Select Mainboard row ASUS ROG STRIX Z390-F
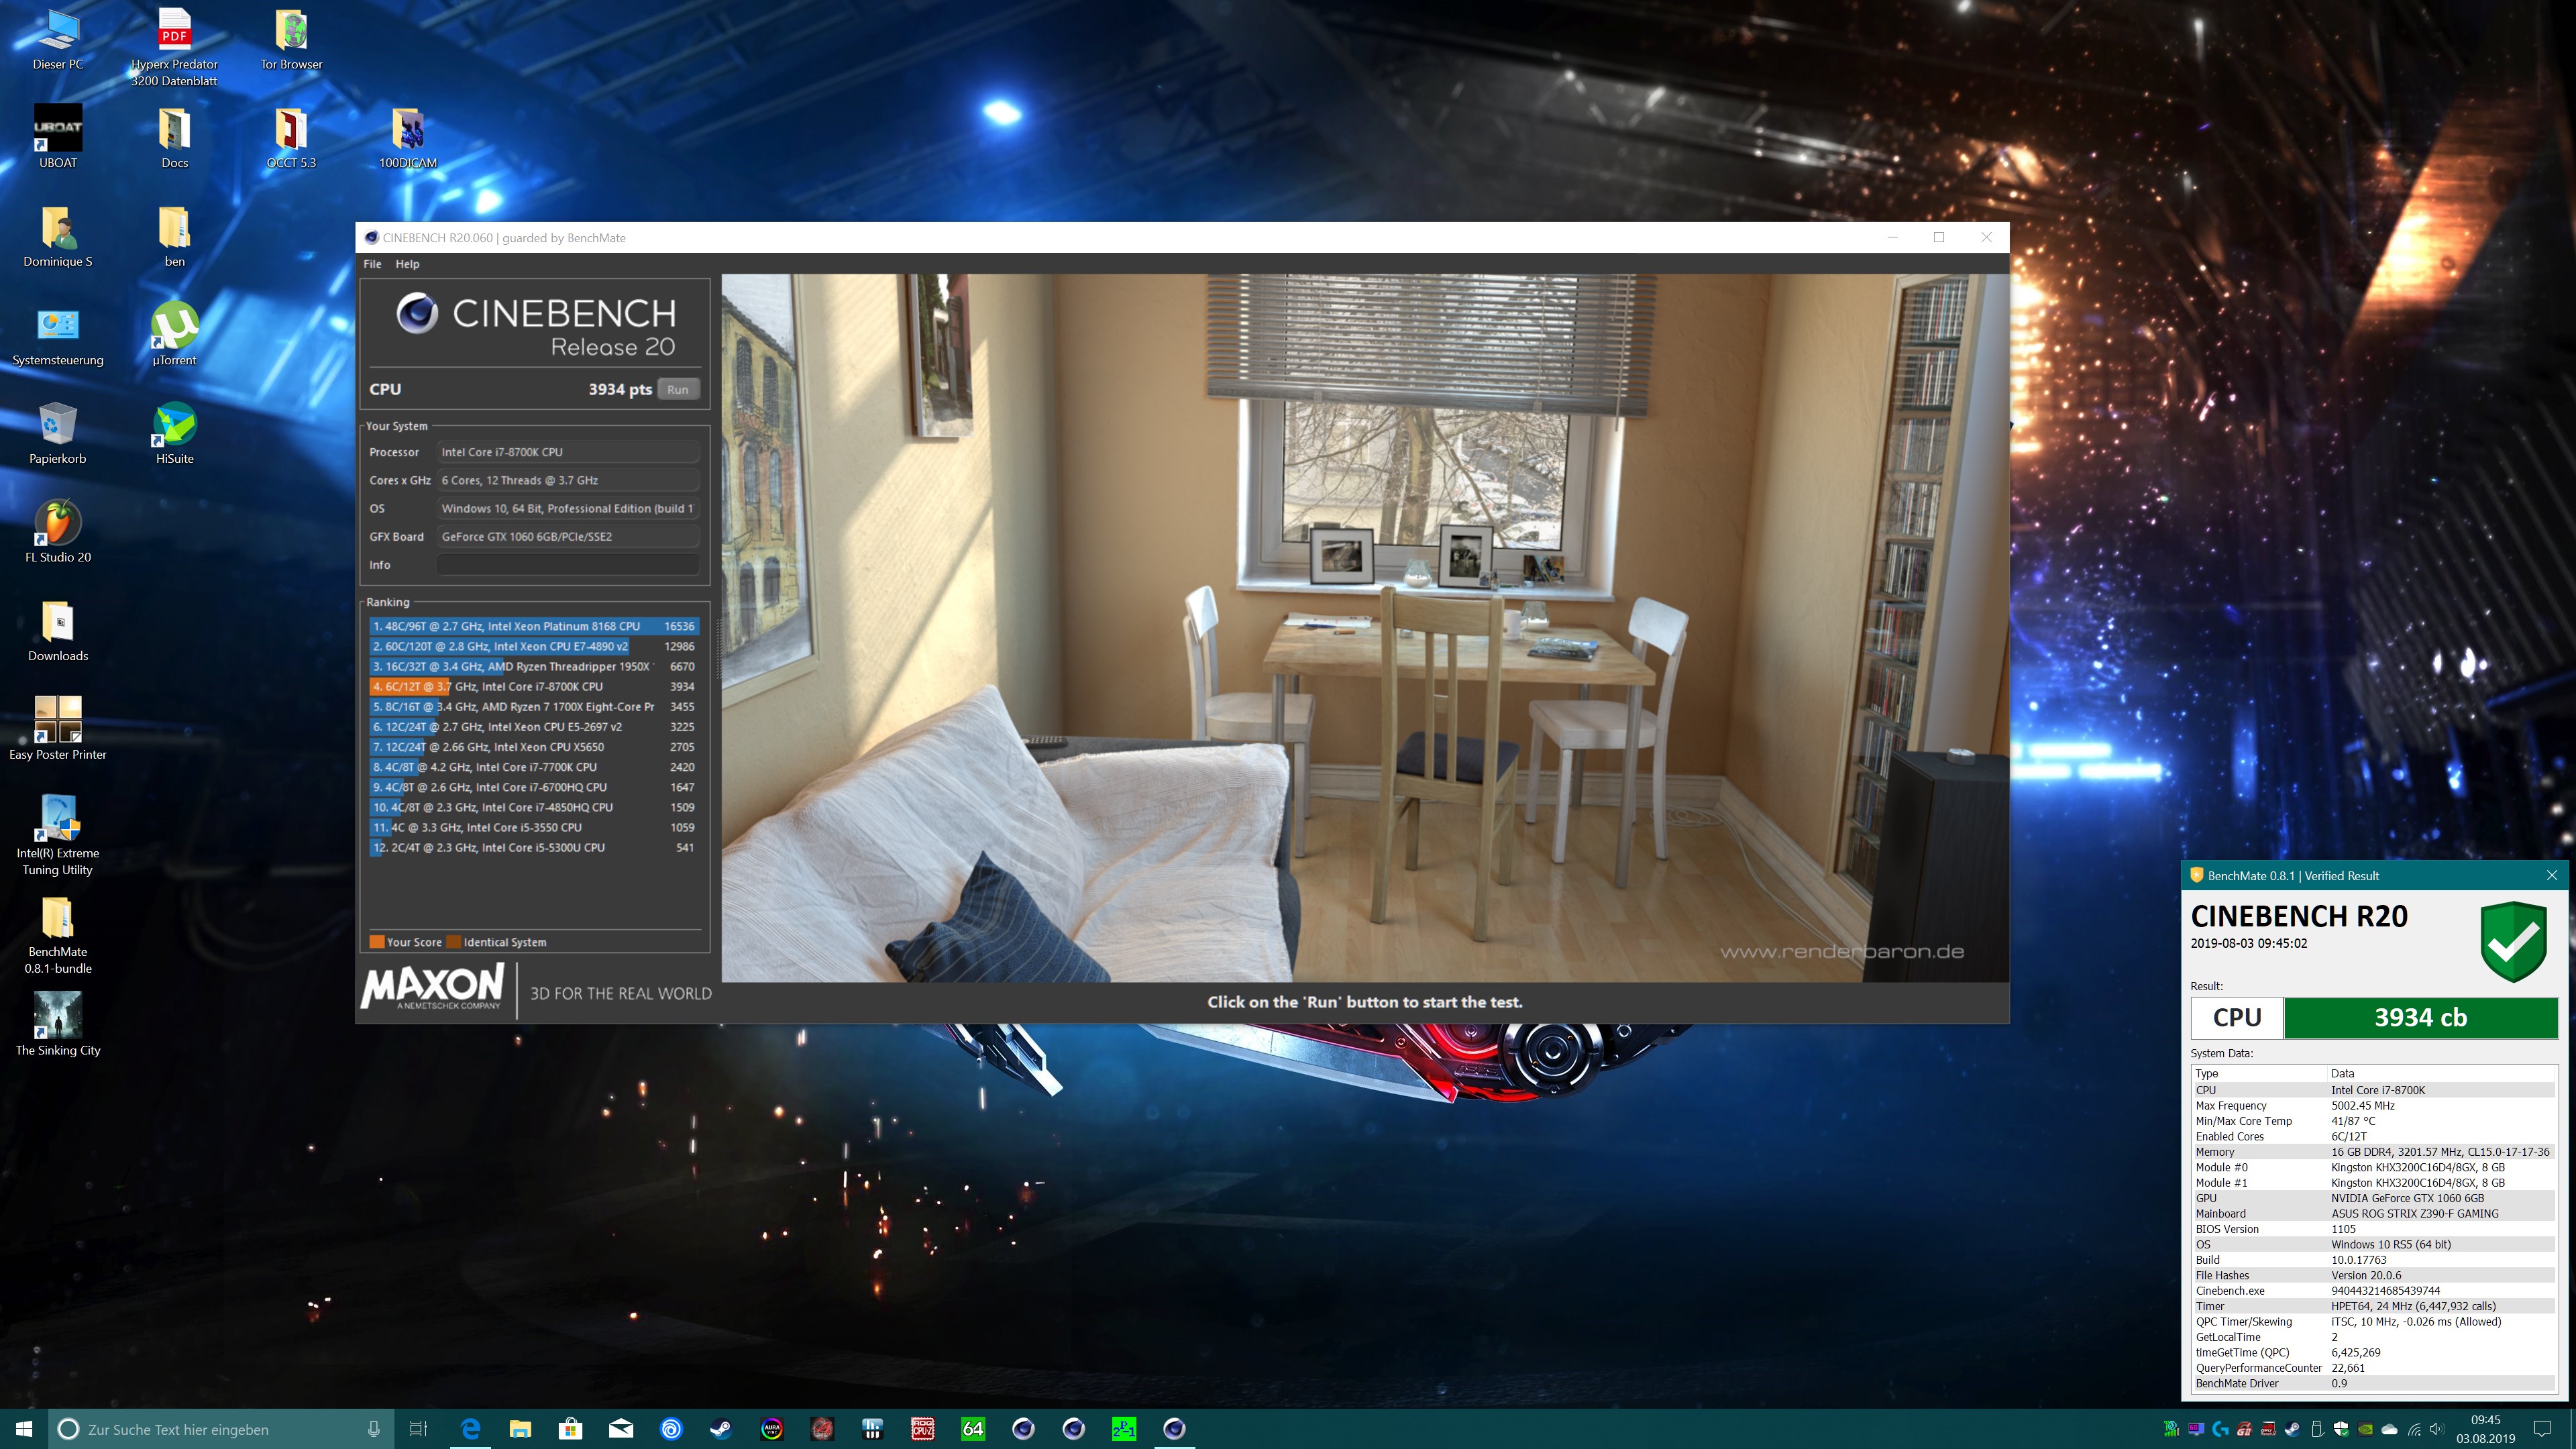Viewport: 2576px width, 1449px height. click(2374, 1214)
